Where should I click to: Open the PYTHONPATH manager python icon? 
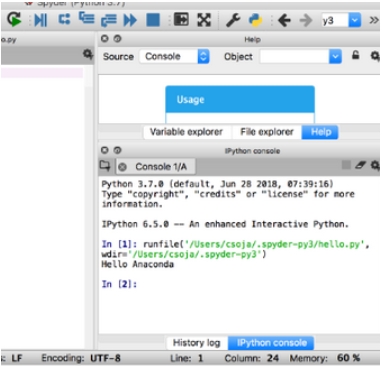256,20
